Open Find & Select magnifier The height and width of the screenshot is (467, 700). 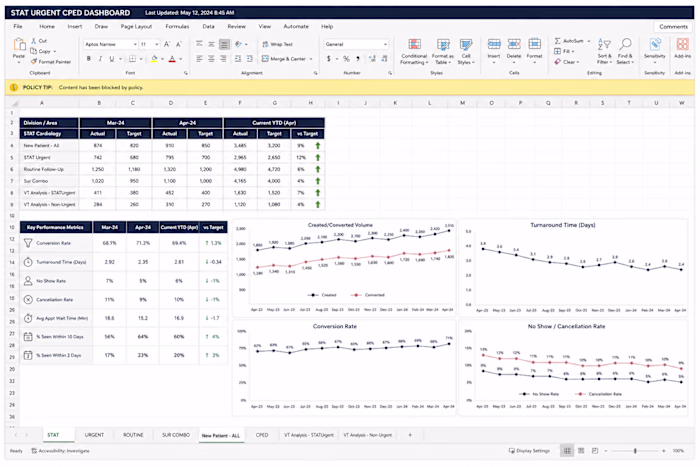(x=625, y=44)
